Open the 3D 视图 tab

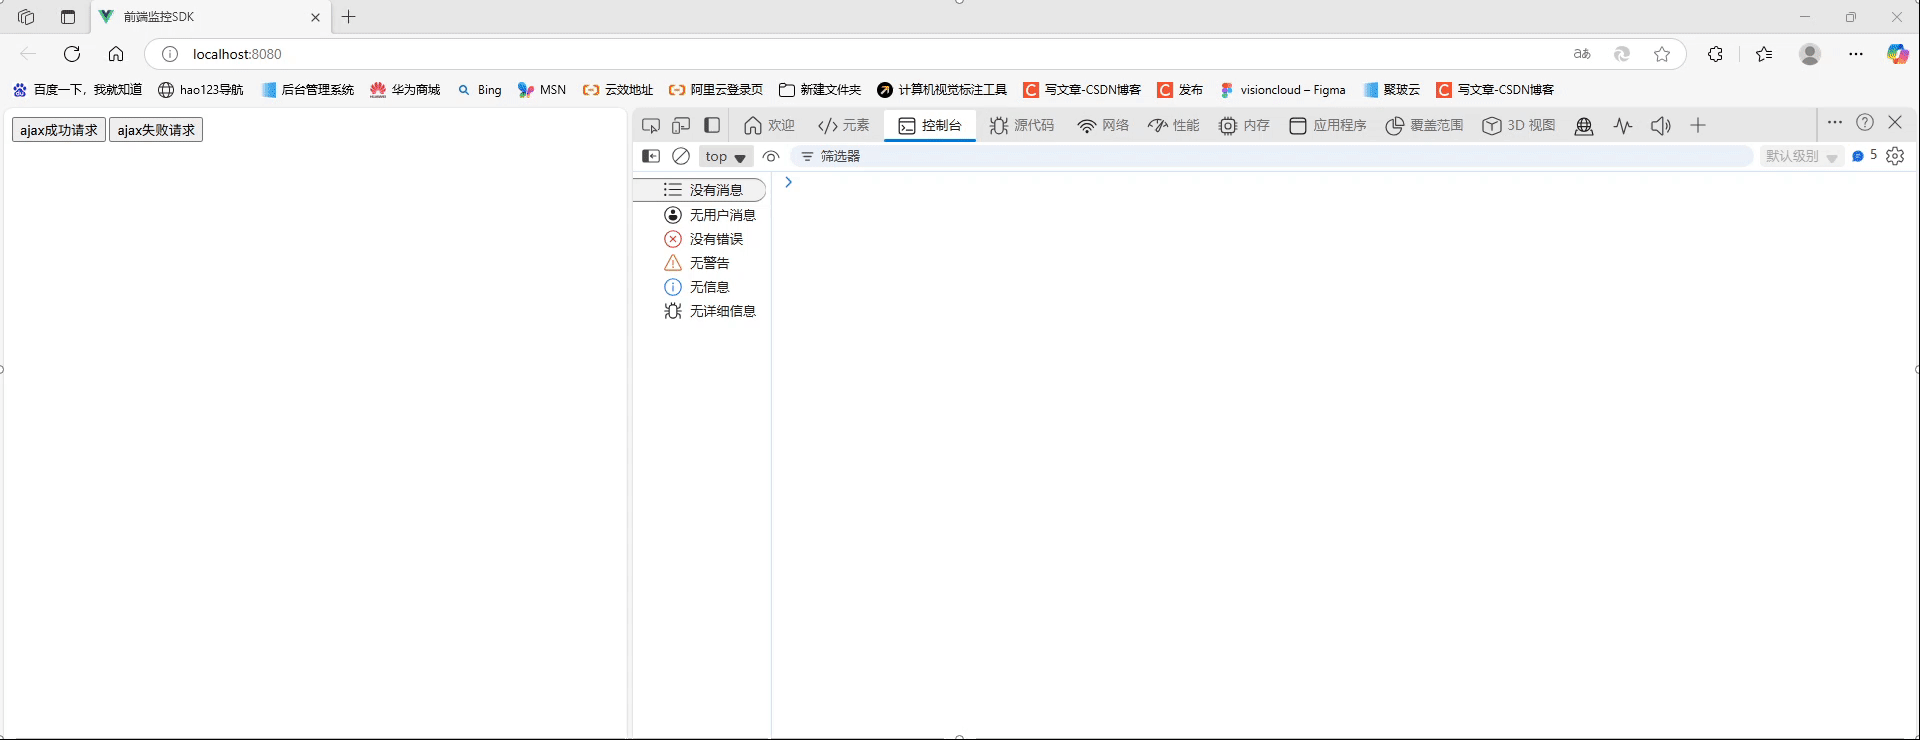point(1519,125)
